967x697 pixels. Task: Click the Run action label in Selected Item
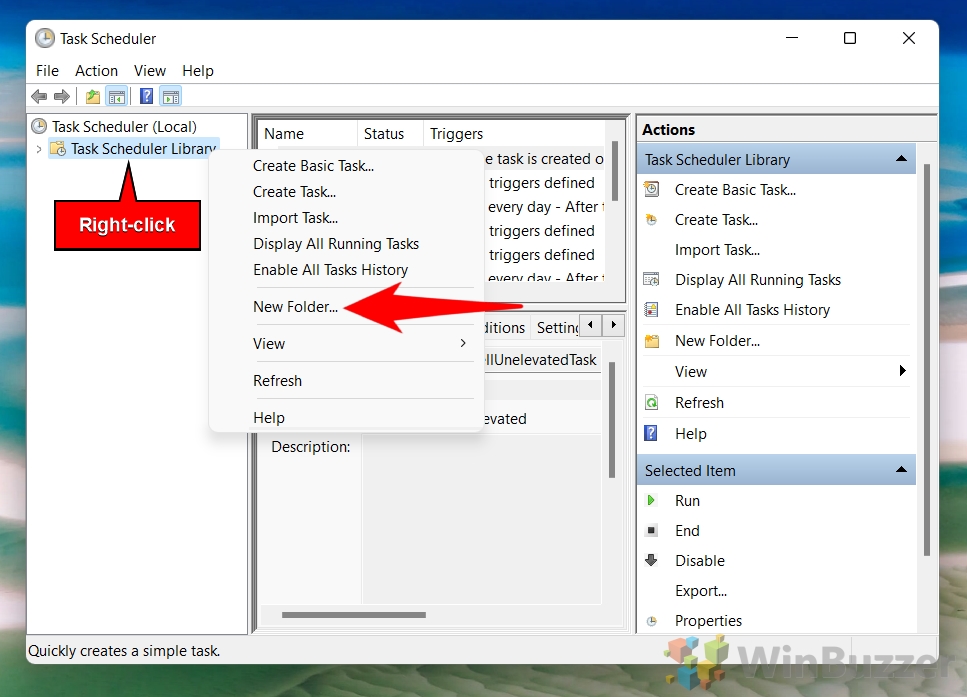pyautogui.click(x=688, y=500)
